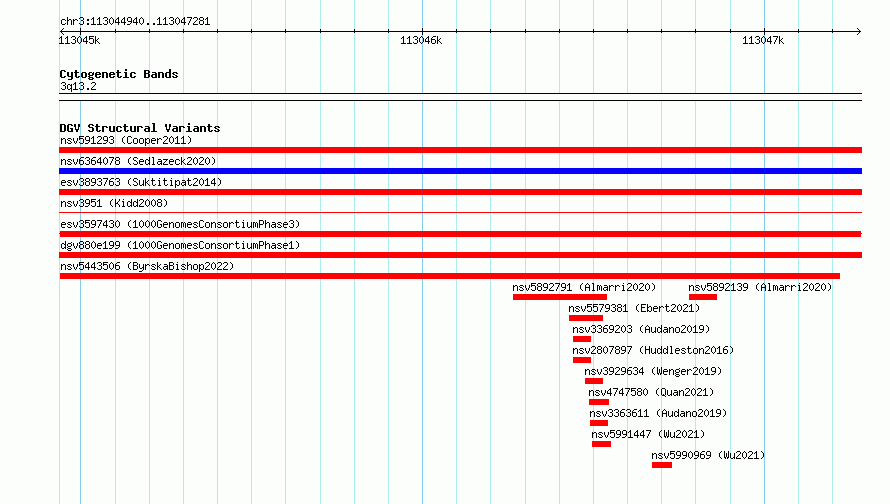The width and height of the screenshot is (890, 504).
Task: Click the DGV Structural Variants track title
Action: [140, 128]
